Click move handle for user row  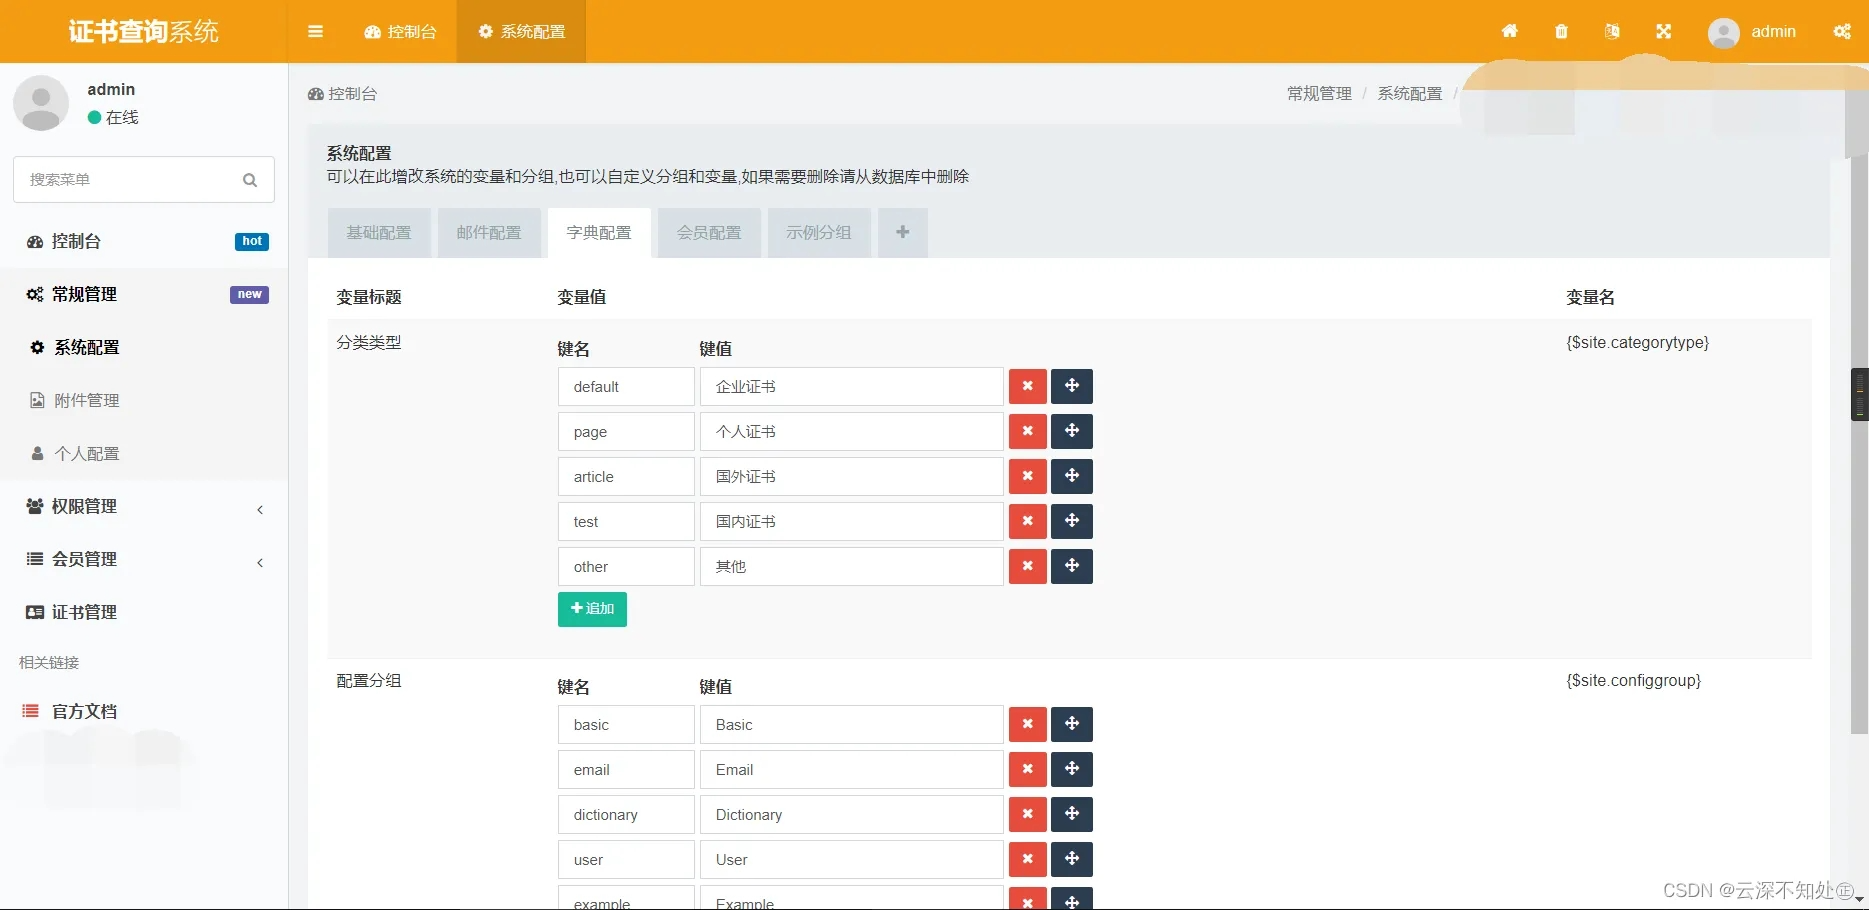pyautogui.click(x=1072, y=859)
